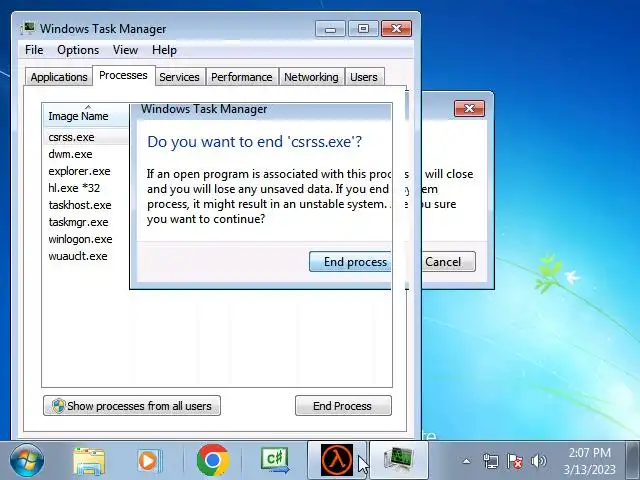Screen dimensions: 640x480
Task: Click the volume speaker tray icon
Action: (x=538, y=461)
